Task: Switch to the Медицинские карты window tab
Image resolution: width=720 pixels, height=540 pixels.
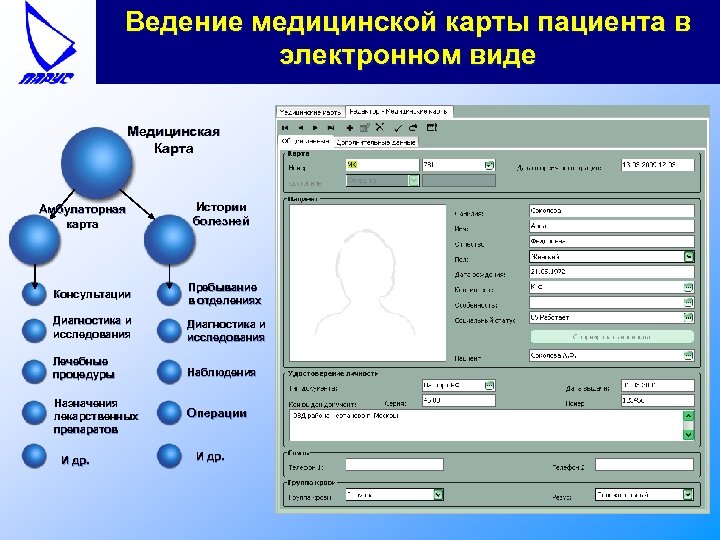Action: 310,112
